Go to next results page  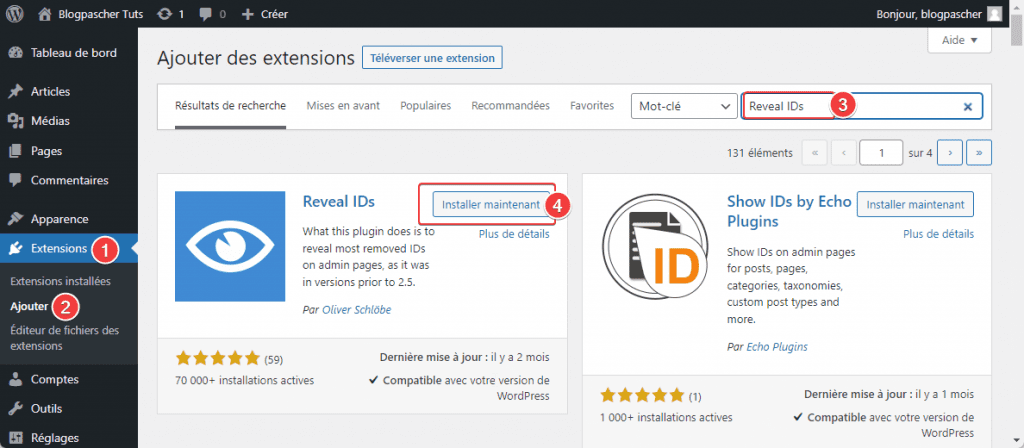[x=950, y=153]
